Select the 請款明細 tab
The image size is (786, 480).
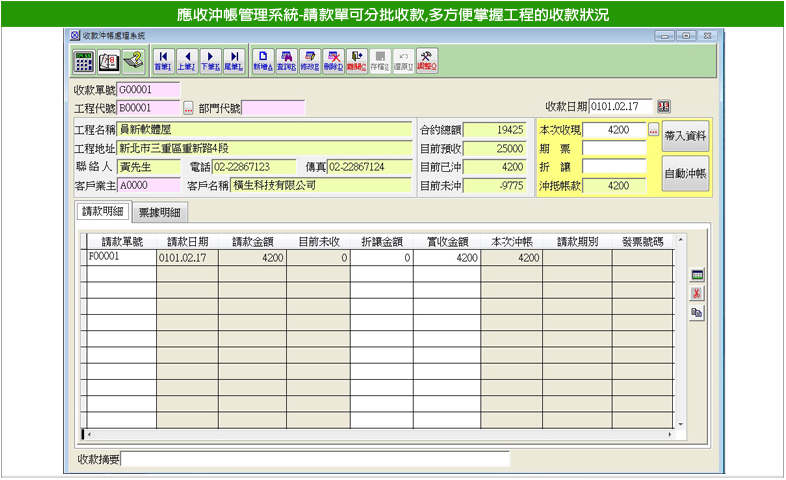(102, 212)
